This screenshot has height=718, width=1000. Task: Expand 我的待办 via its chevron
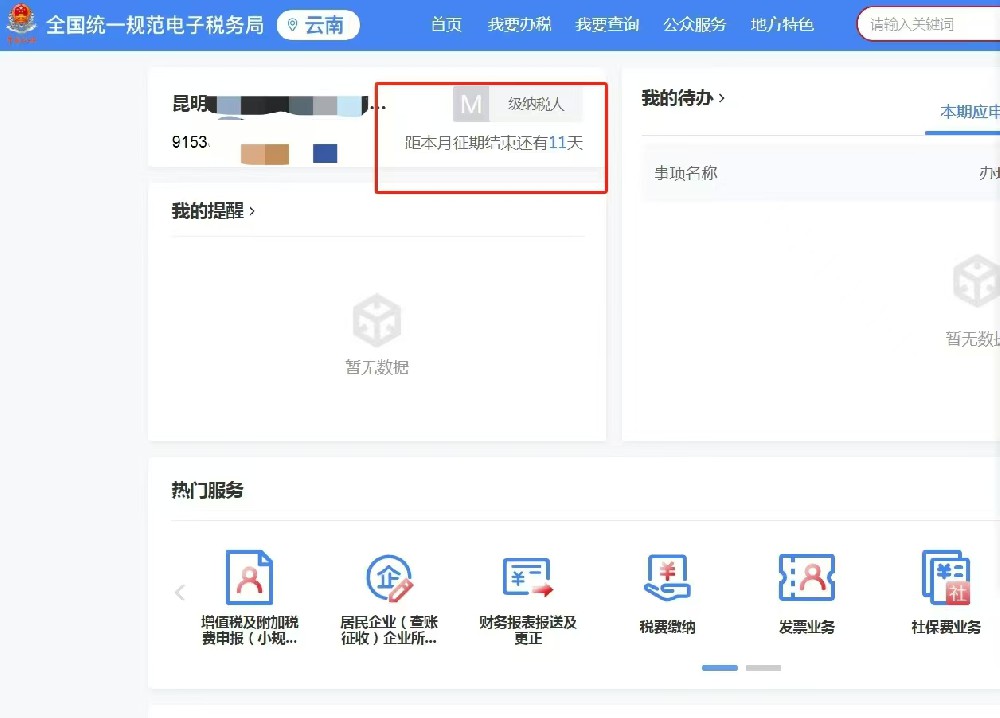coord(722,98)
